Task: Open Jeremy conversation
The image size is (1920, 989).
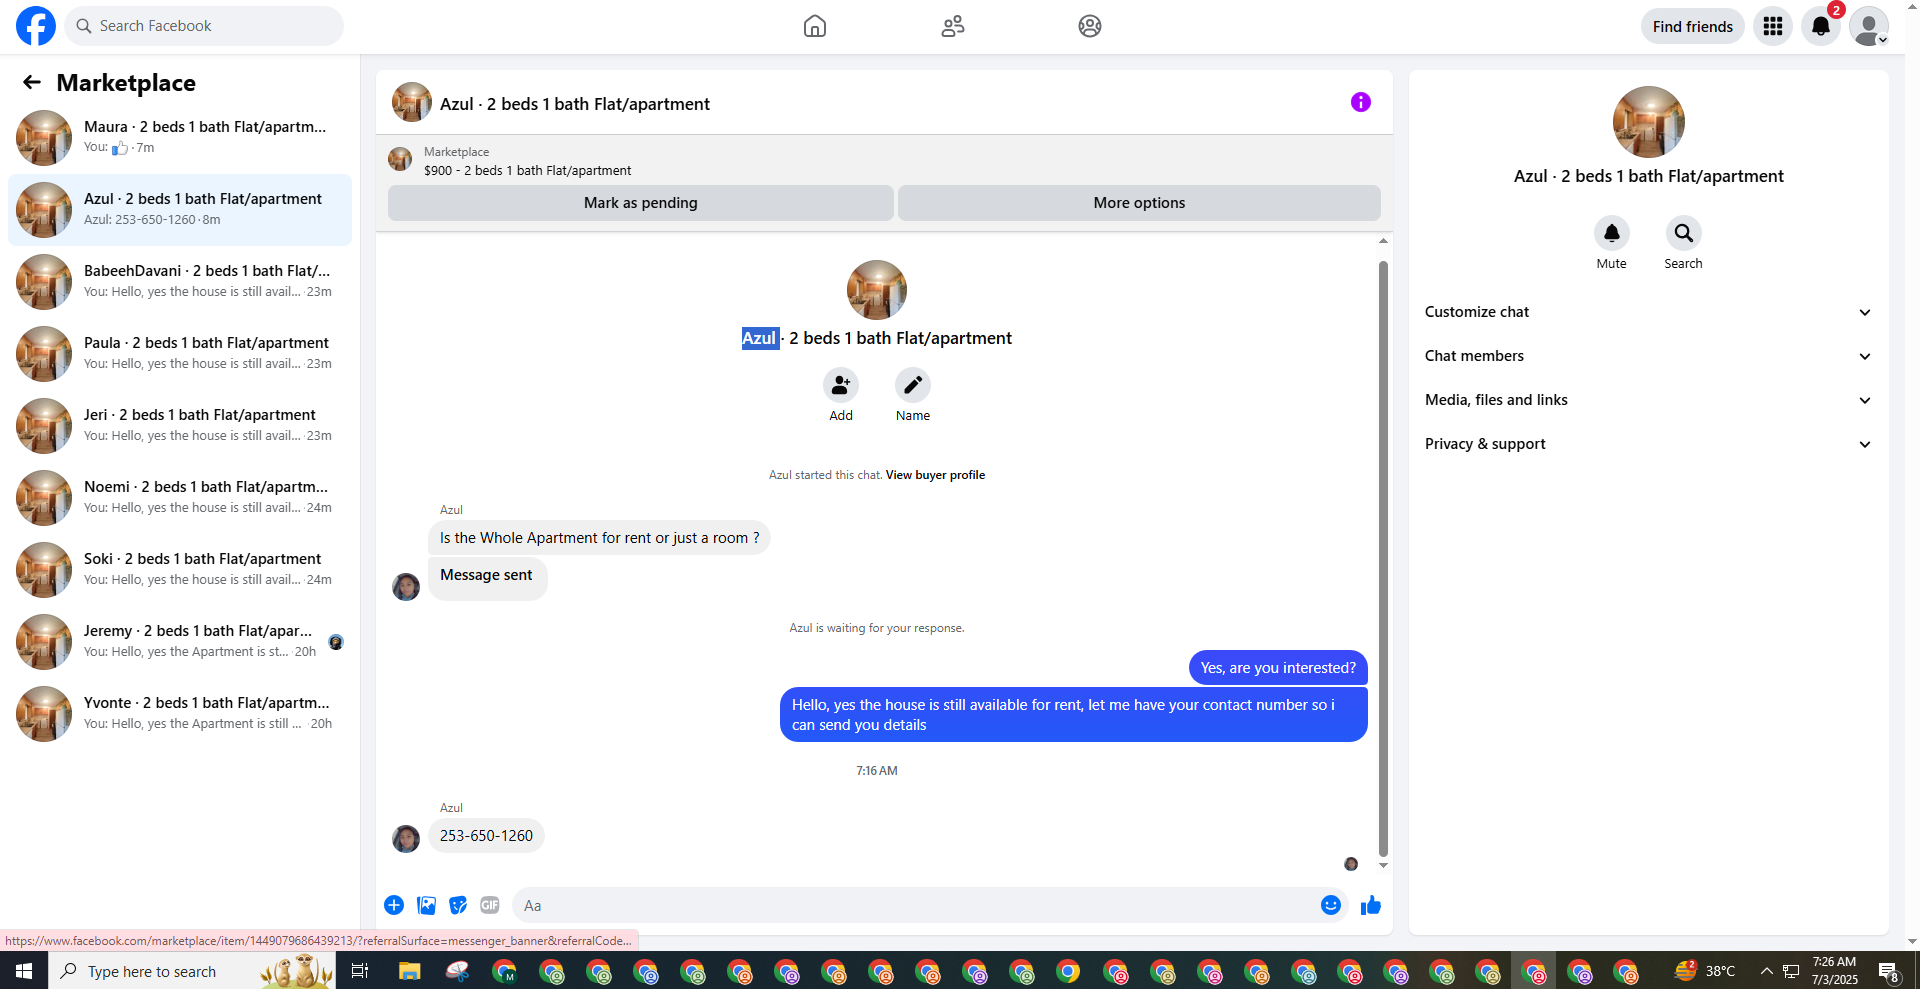Action: pyautogui.click(x=180, y=641)
